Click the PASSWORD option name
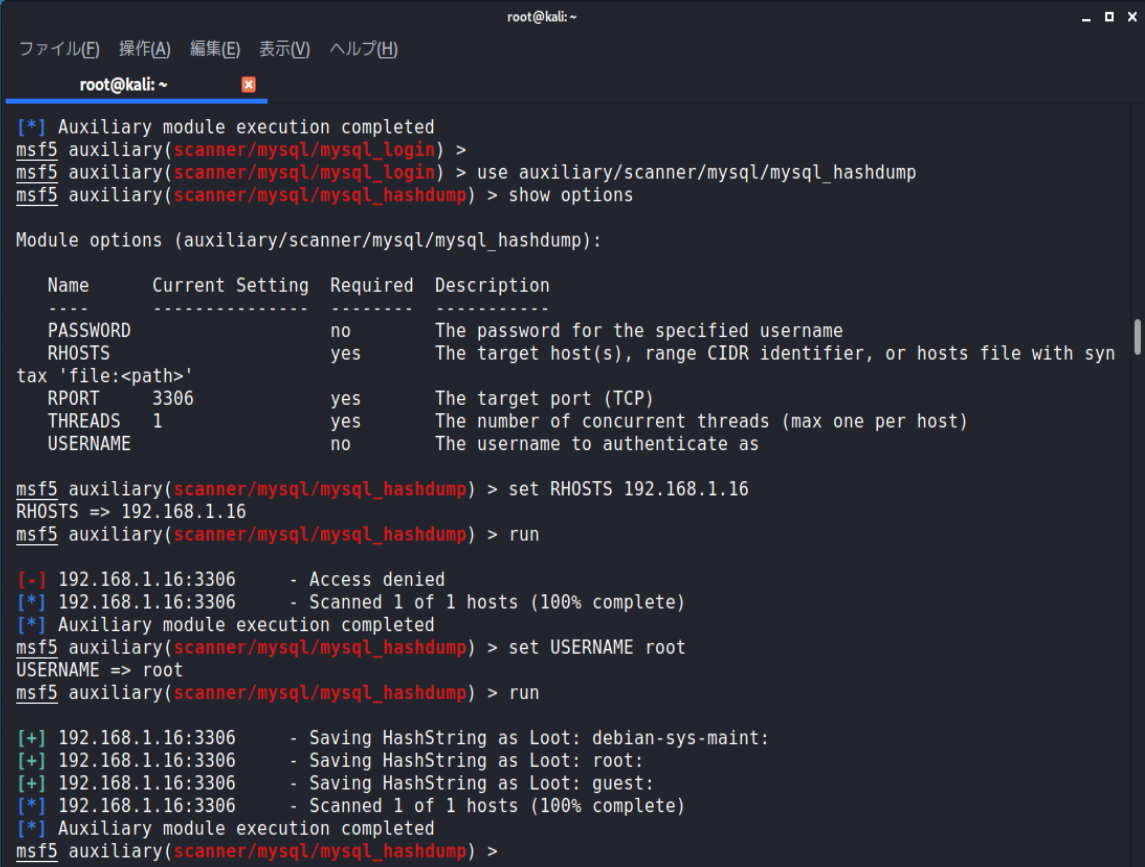This screenshot has width=1145, height=867. [x=89, y=331]
